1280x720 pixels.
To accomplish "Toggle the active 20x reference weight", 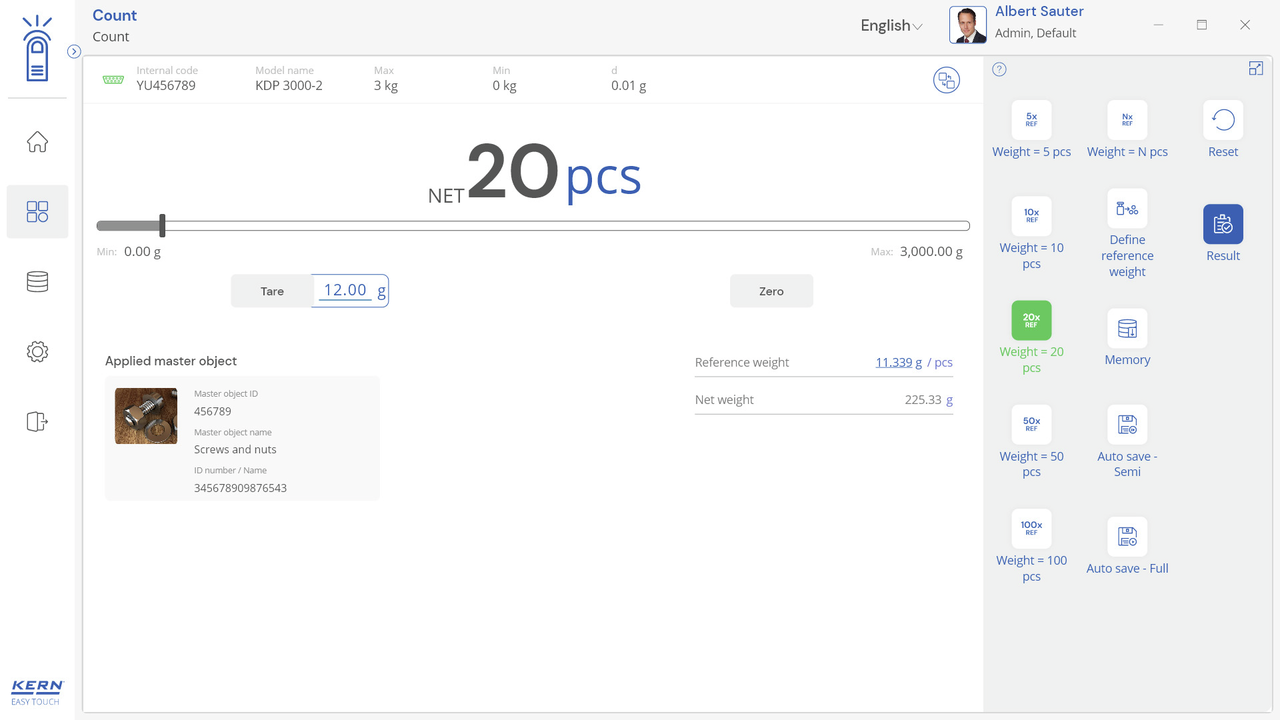I will tap(1031, 321).
